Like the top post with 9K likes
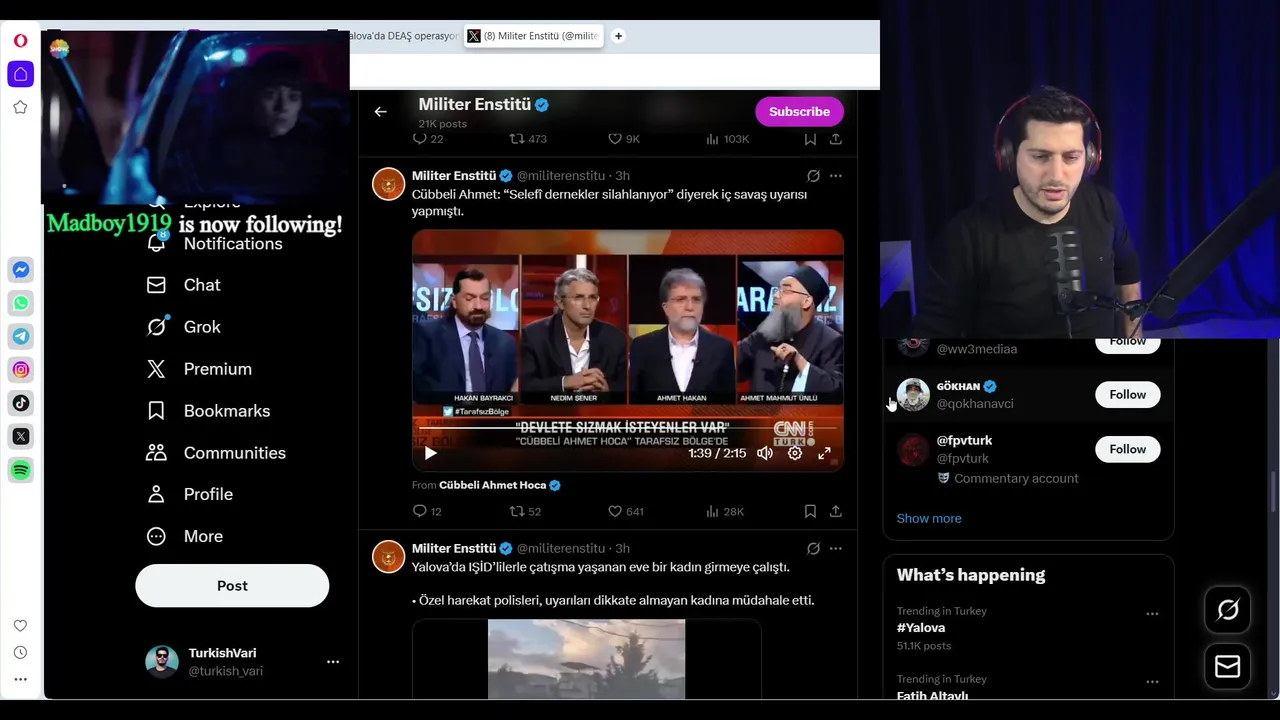The image size is (1280, 720). point(624,139)
